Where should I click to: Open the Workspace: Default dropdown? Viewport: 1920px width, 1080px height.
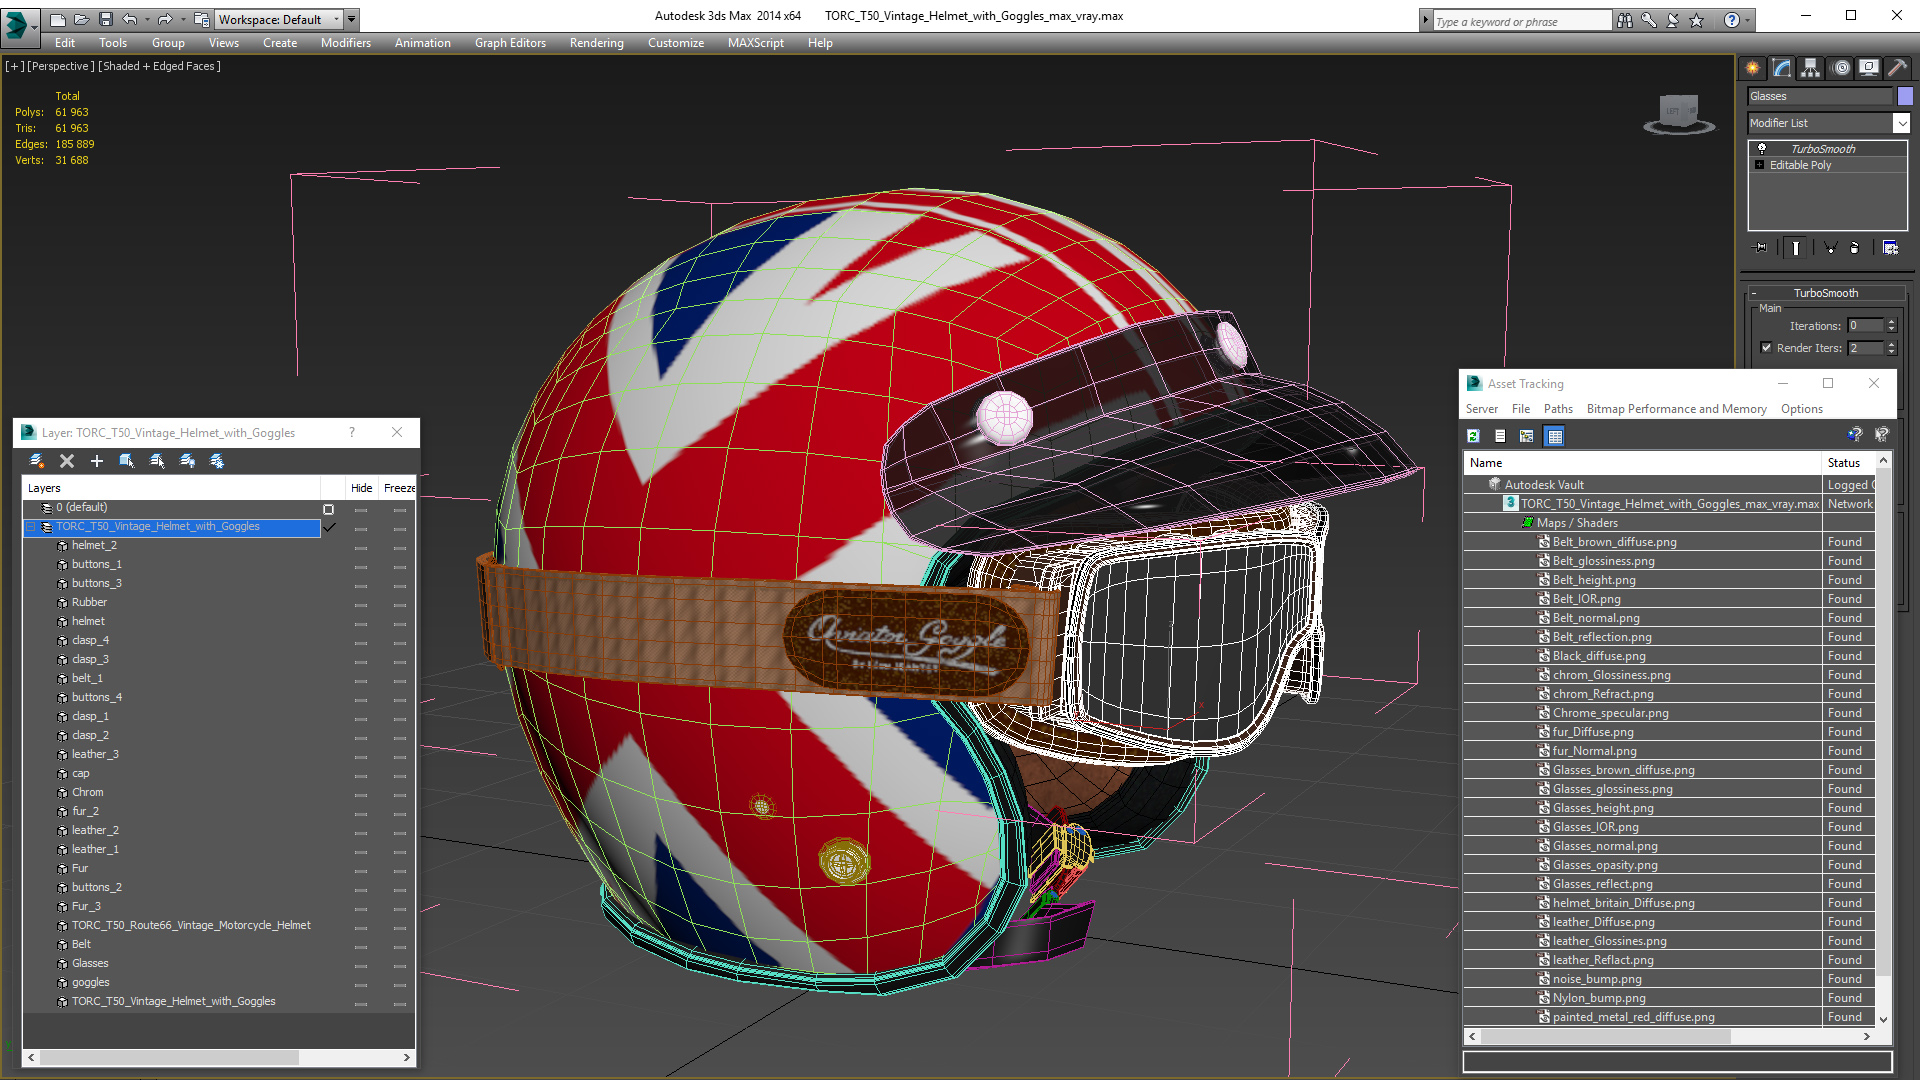[x=277, y=19]
